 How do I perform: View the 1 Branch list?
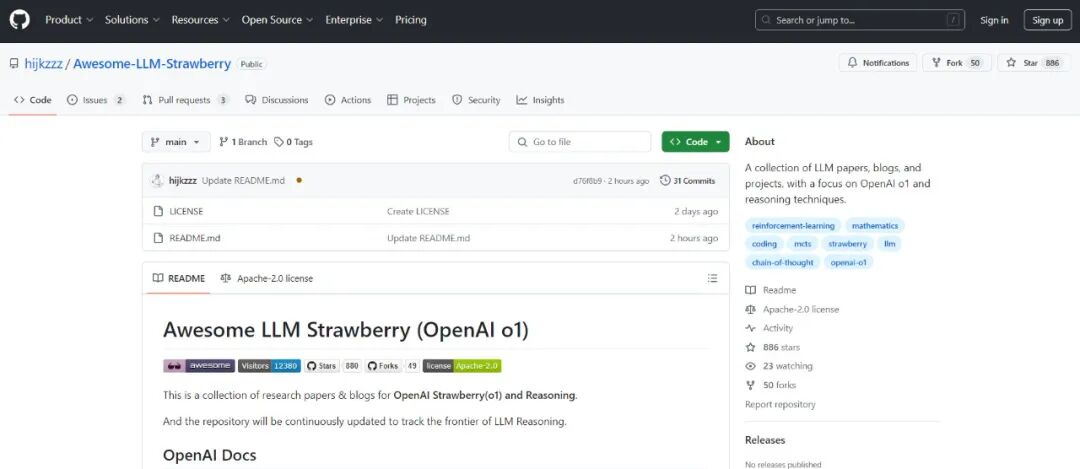[x=242, y=142]
